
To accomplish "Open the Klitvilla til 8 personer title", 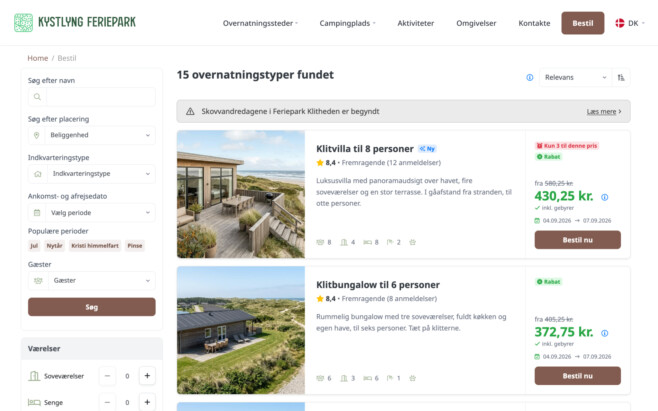I will click(x=365, y=149).
